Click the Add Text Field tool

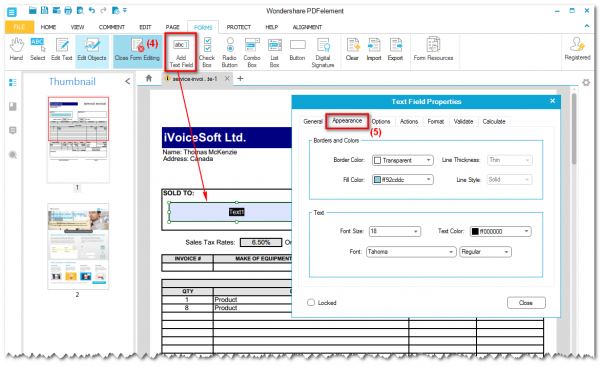[x=181, y=52]
